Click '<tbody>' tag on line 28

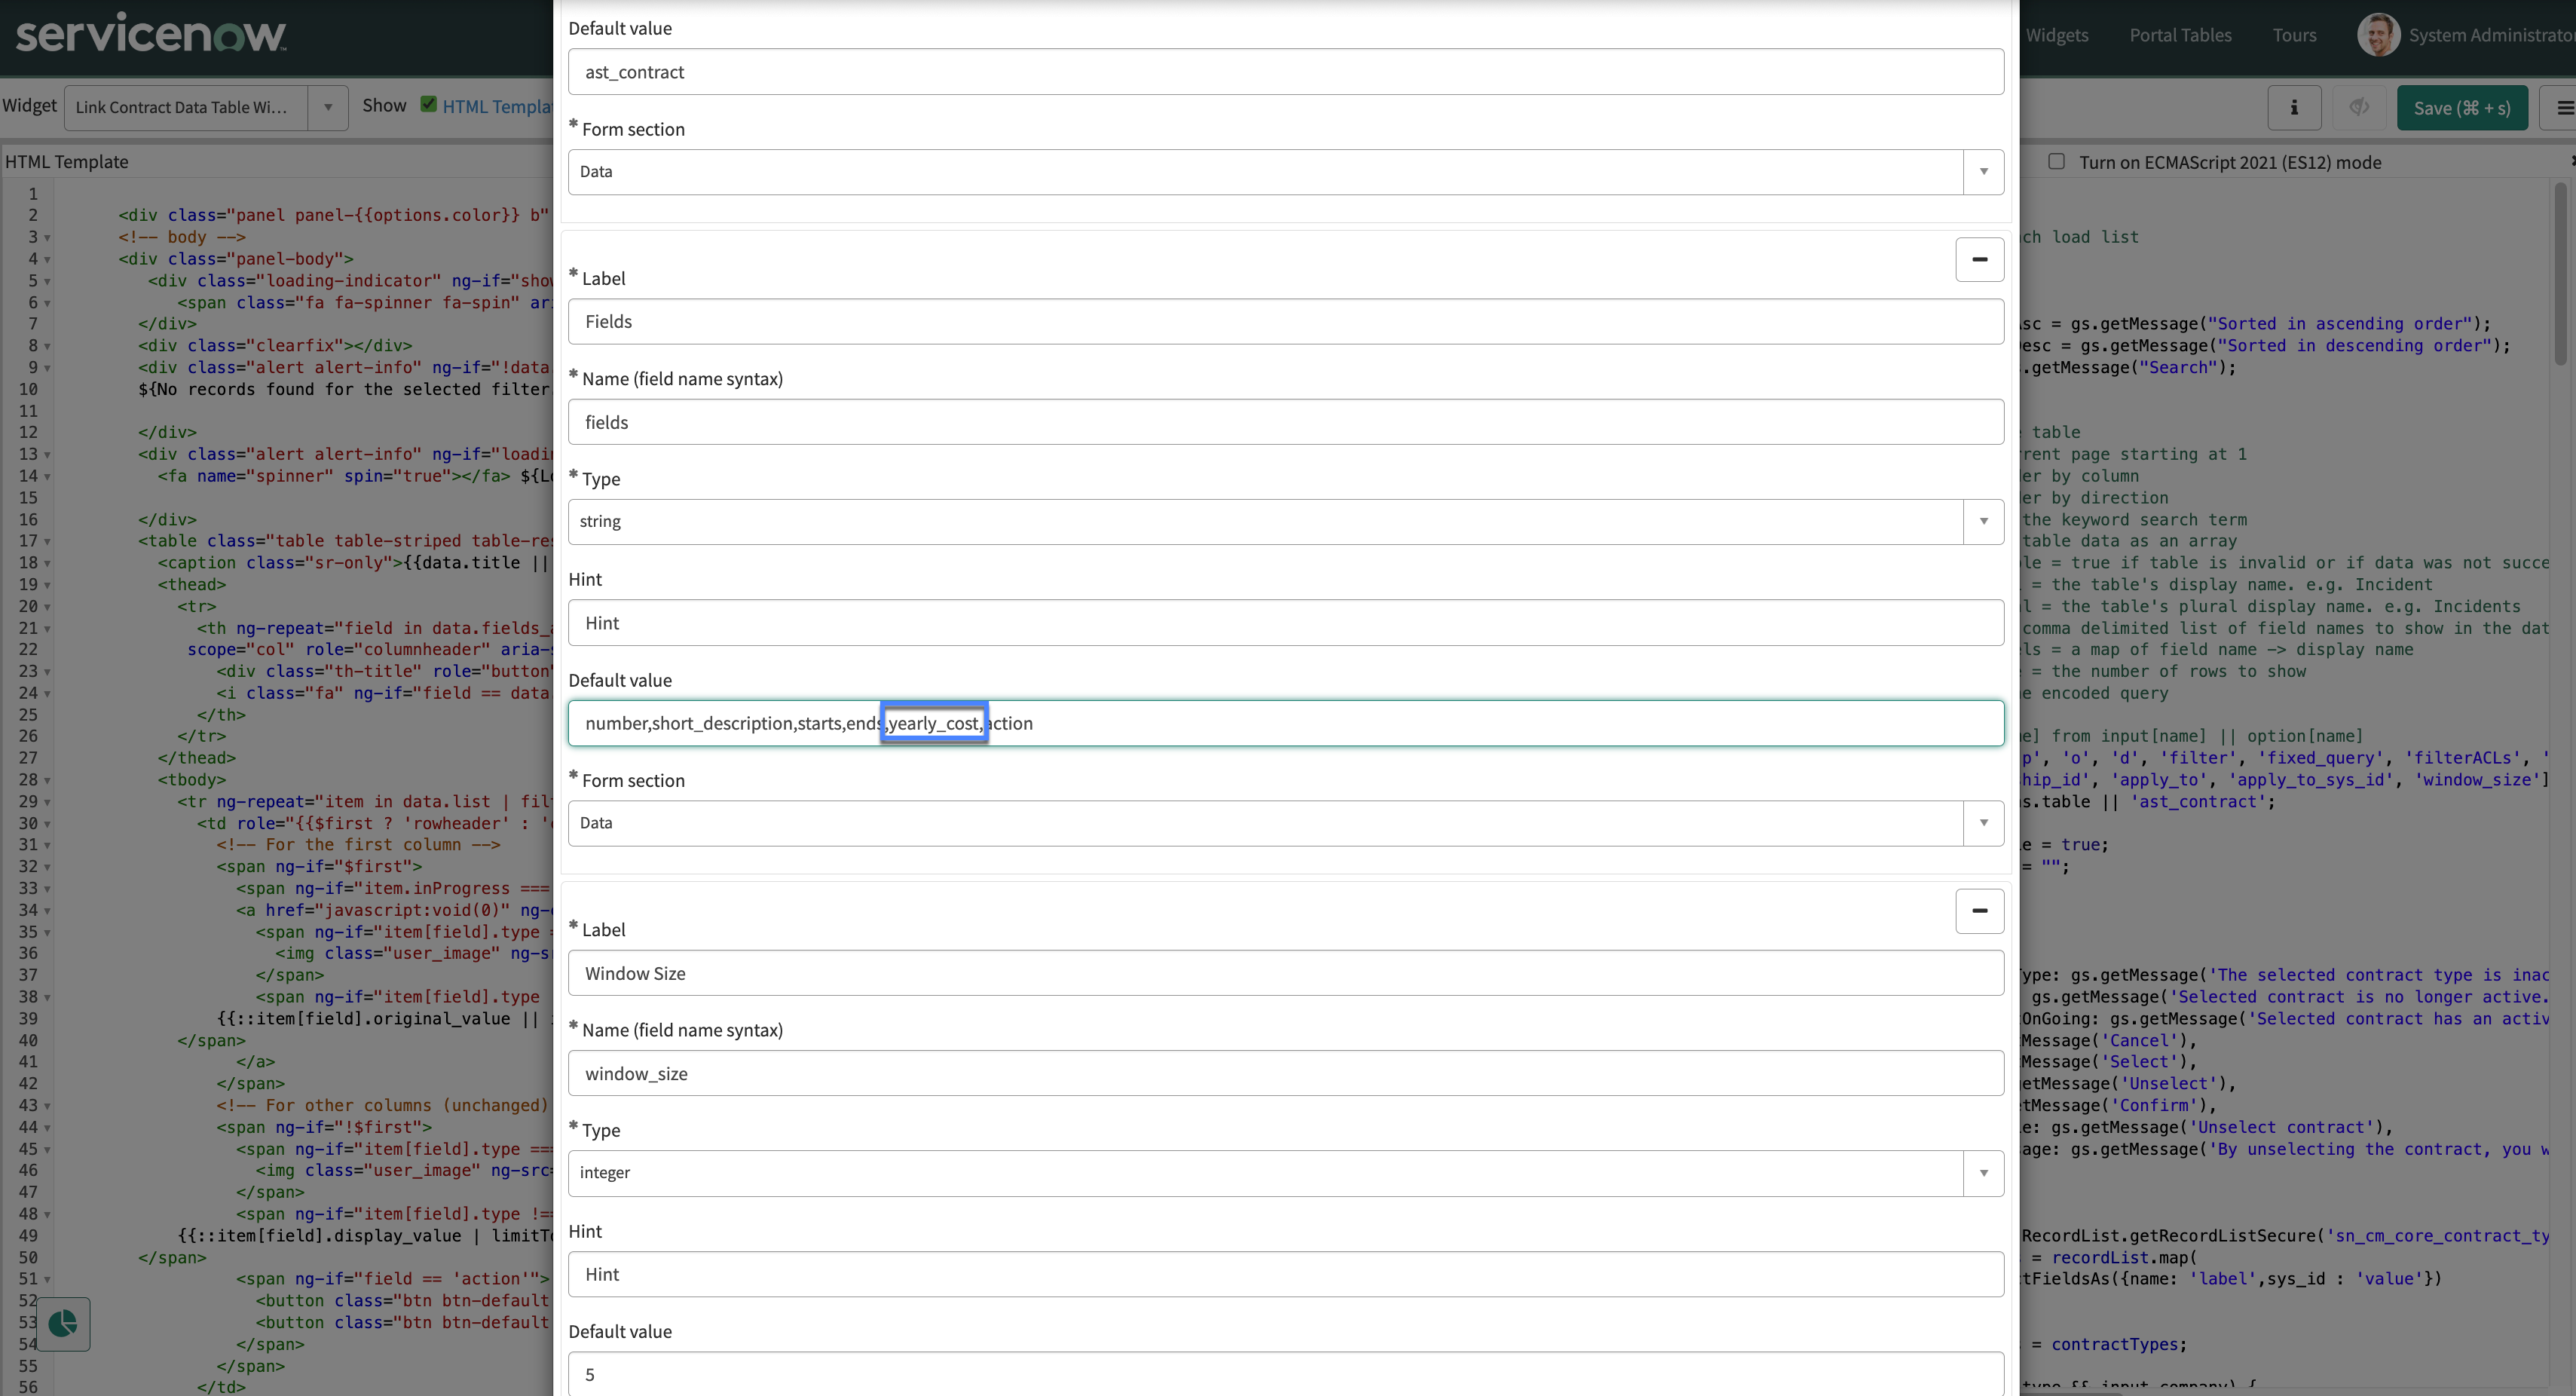coord(192,779)
